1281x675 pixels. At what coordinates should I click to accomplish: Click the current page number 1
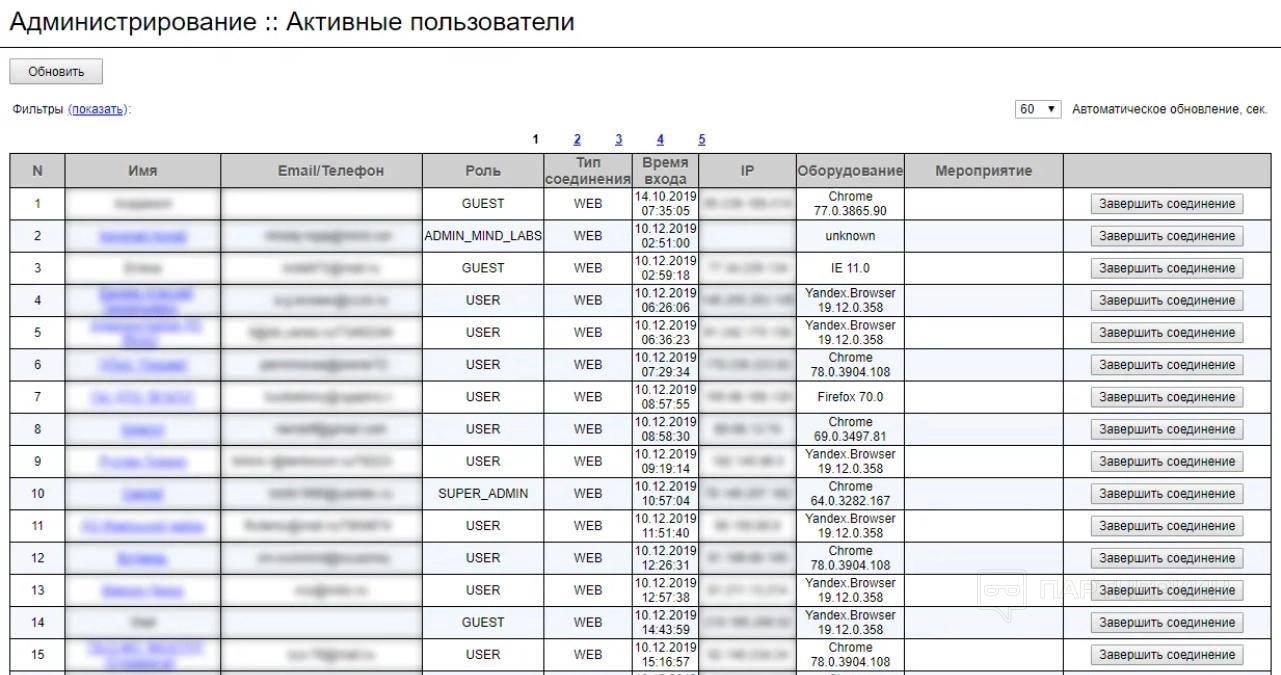pyautogui.click(x=536, y=140)
